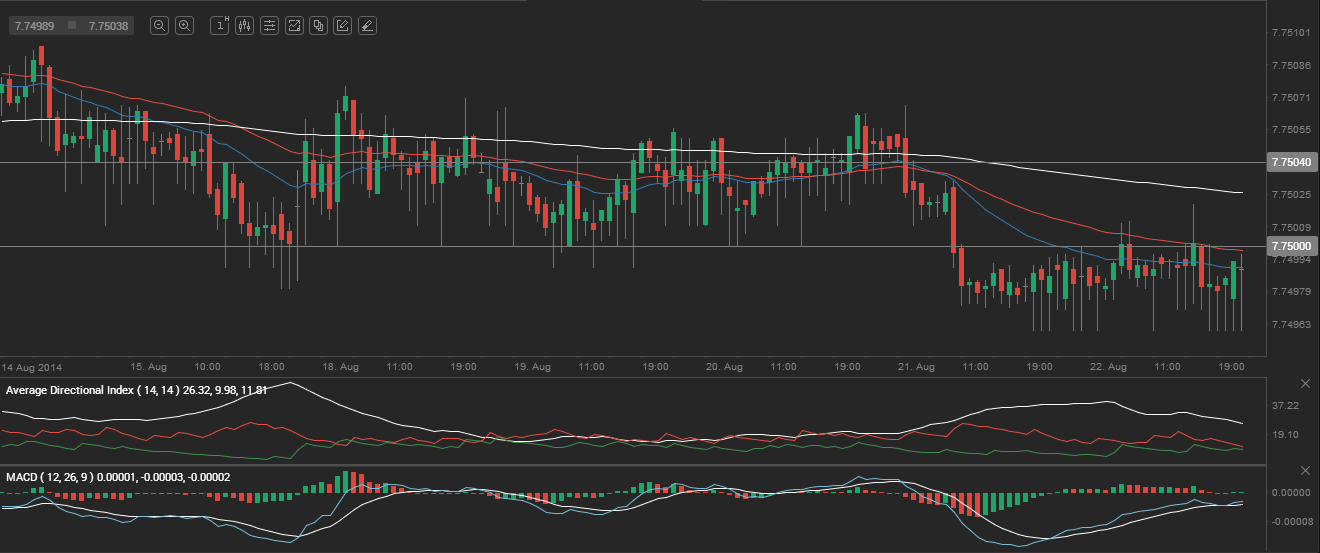This screenshot has height=553, width=1320.
Task: Click the 7.75040 price level marker
Action: tap(1289, 162)
